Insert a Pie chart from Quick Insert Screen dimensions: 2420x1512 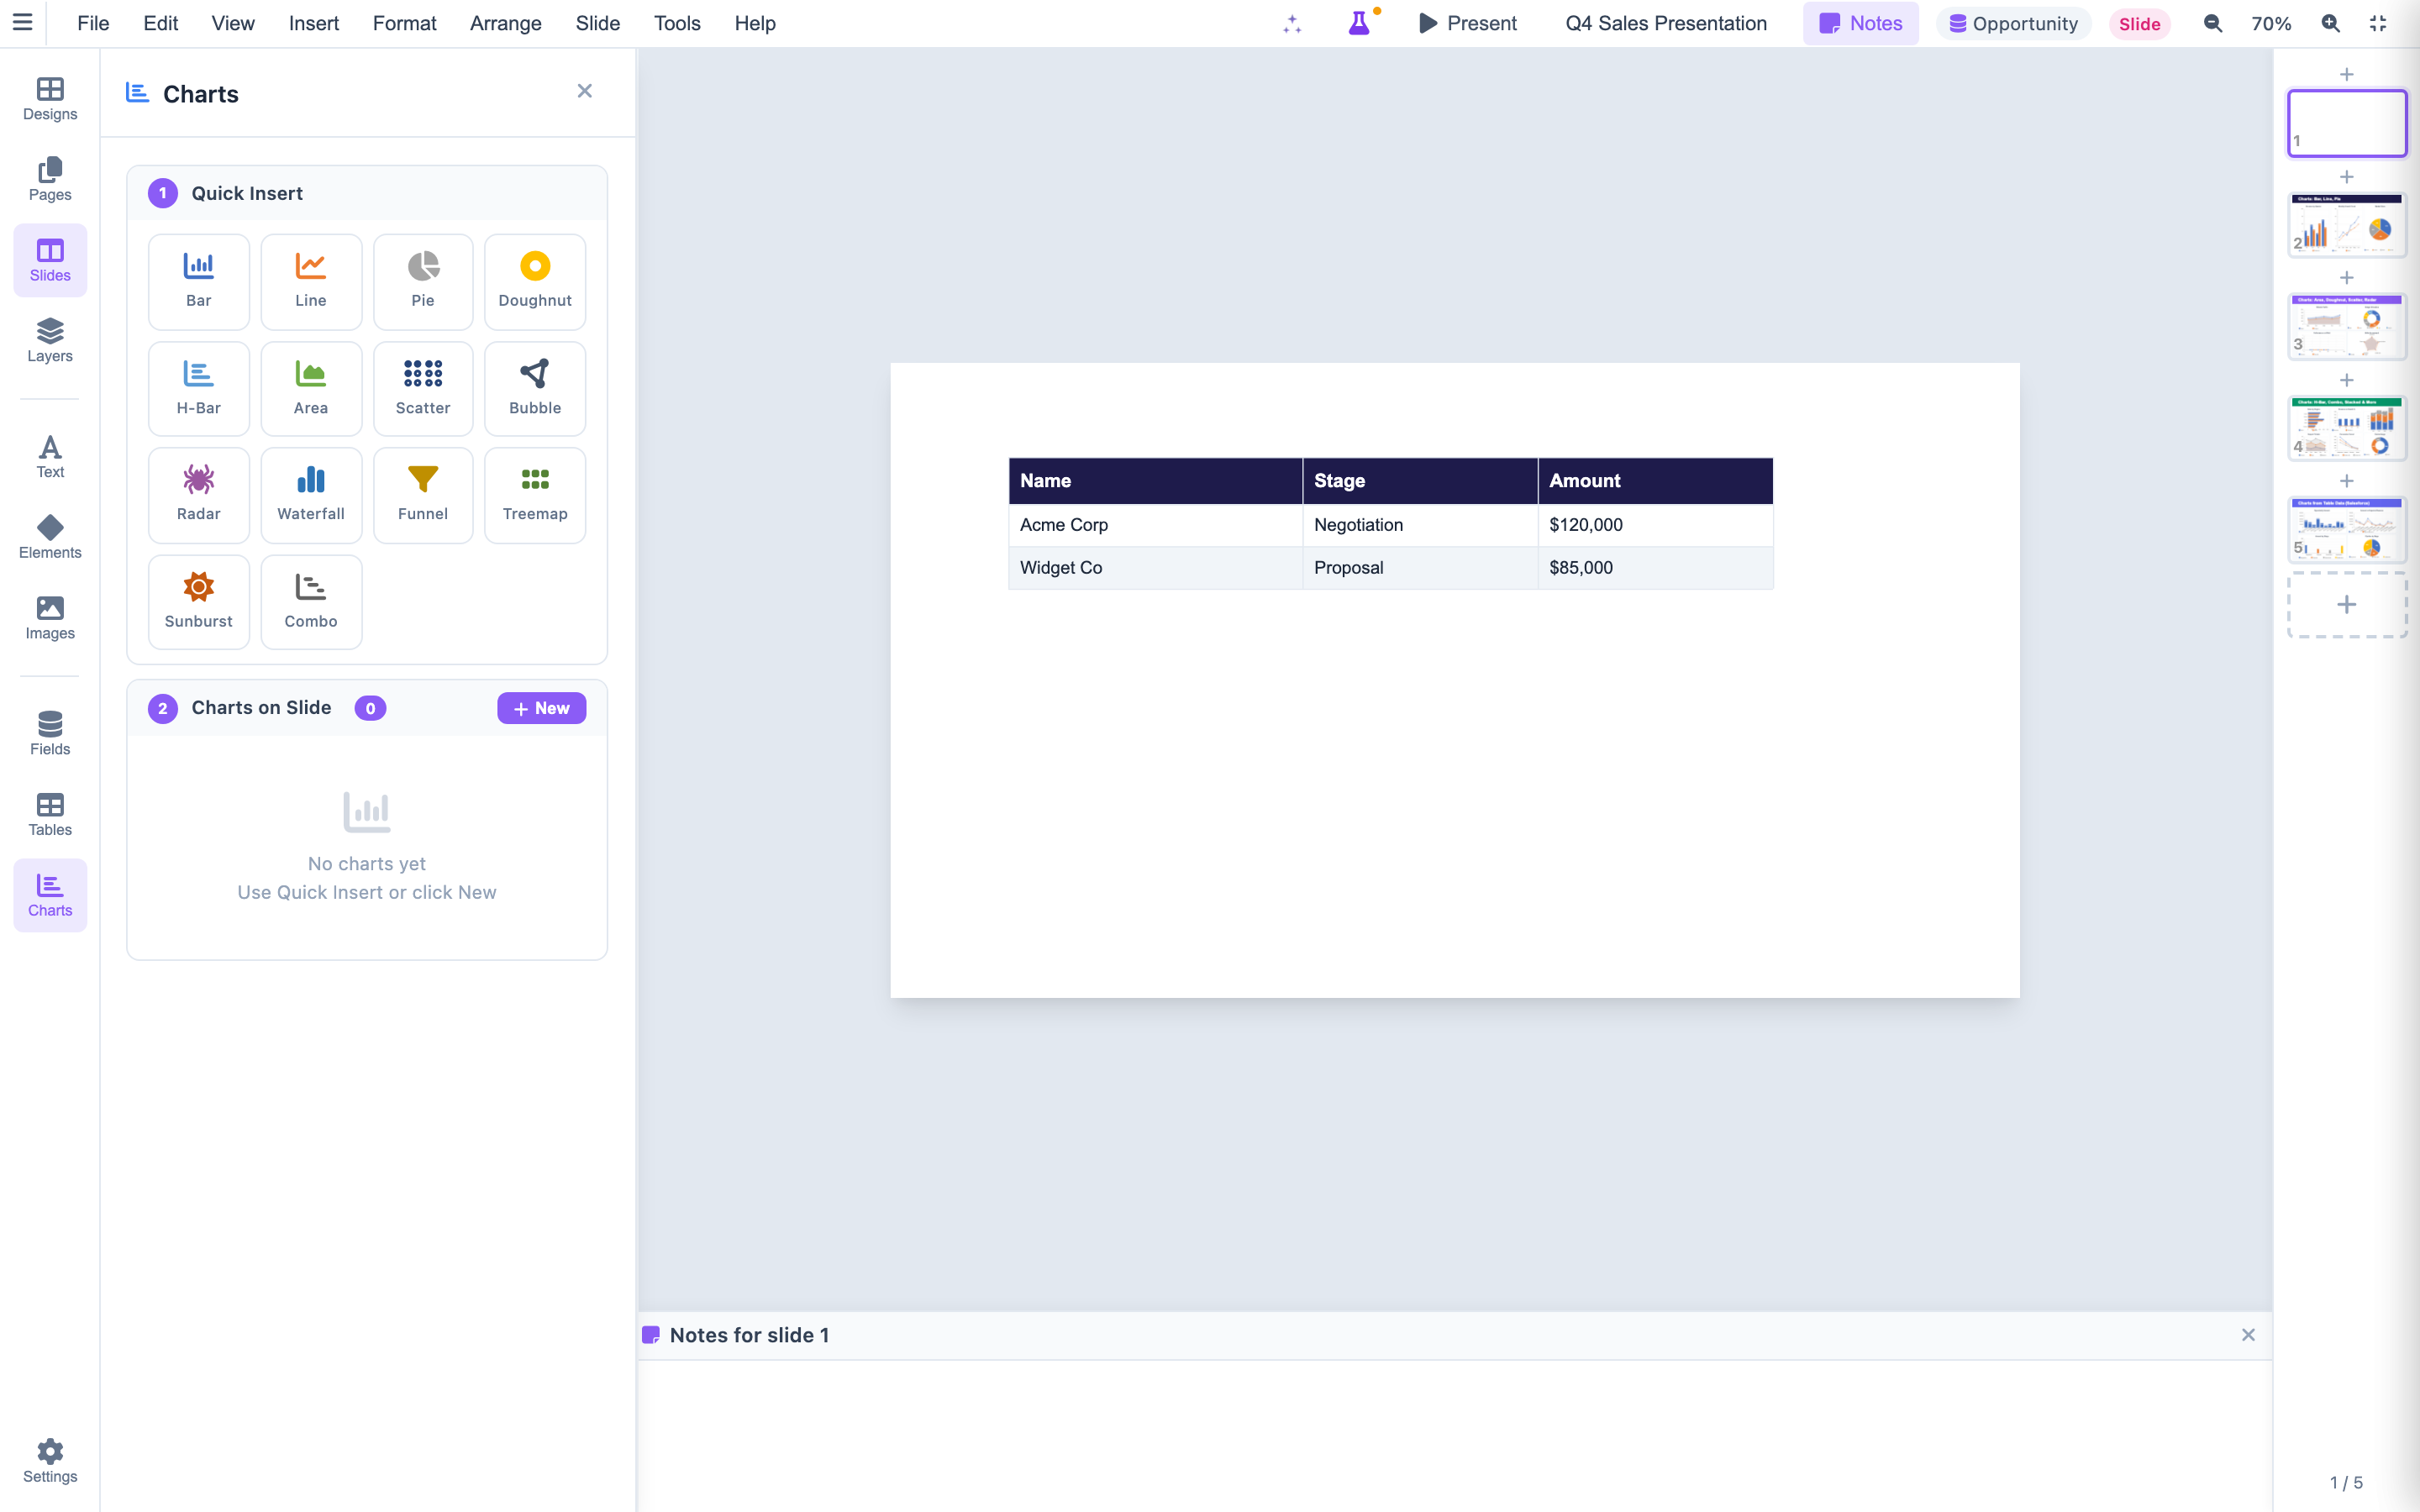tap(422, 281)
